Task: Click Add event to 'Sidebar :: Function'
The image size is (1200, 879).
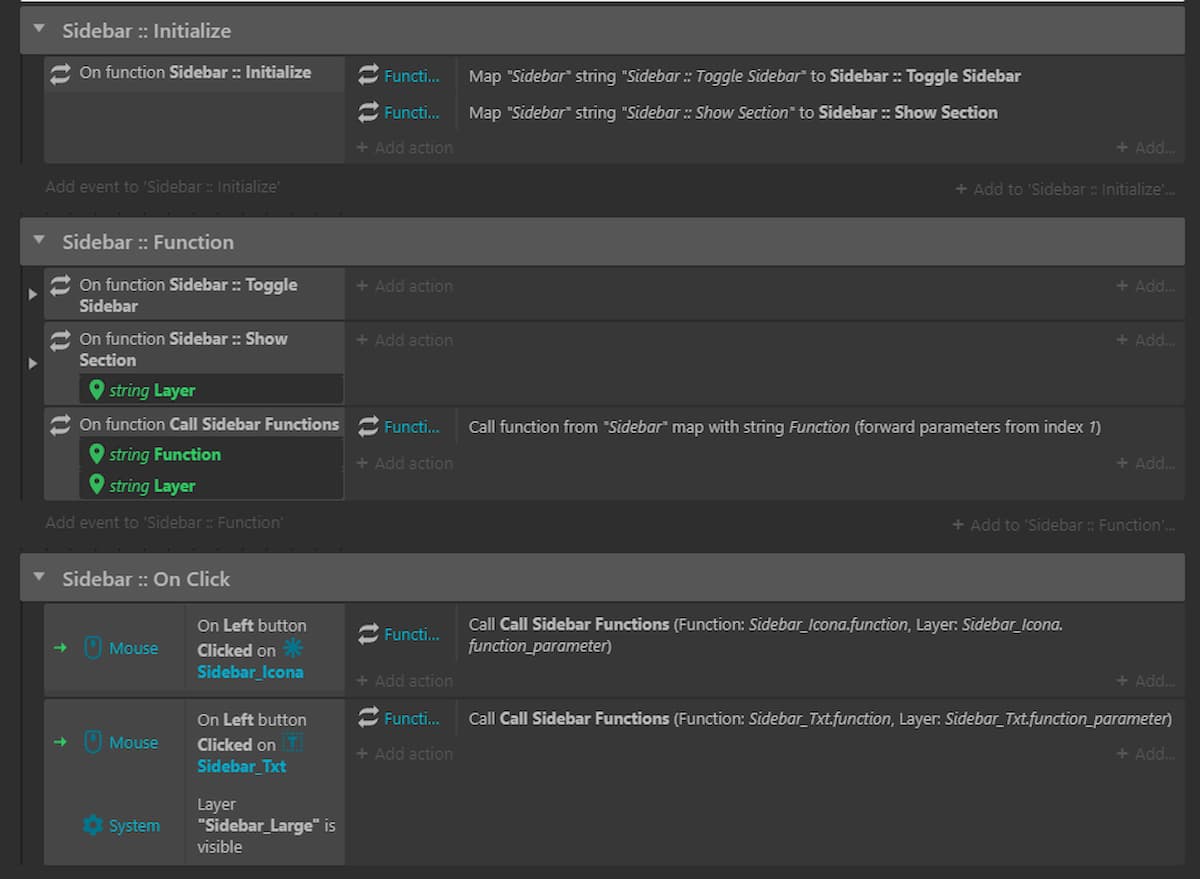Action: [x=164, y=522]
